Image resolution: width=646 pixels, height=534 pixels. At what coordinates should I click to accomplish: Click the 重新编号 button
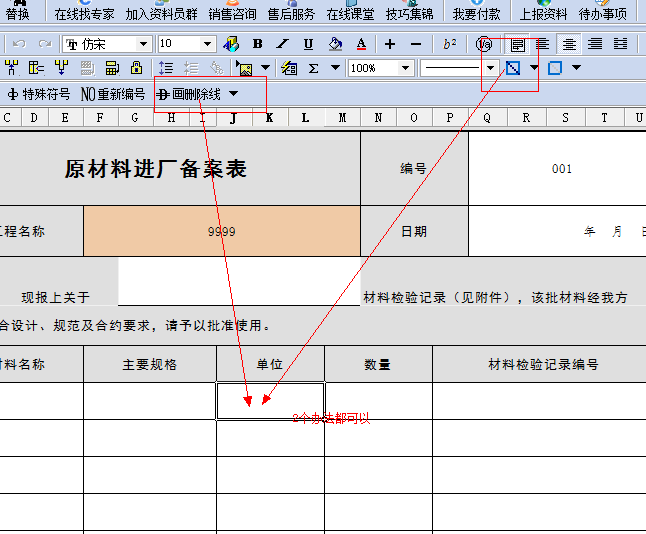tap(113, 94)
